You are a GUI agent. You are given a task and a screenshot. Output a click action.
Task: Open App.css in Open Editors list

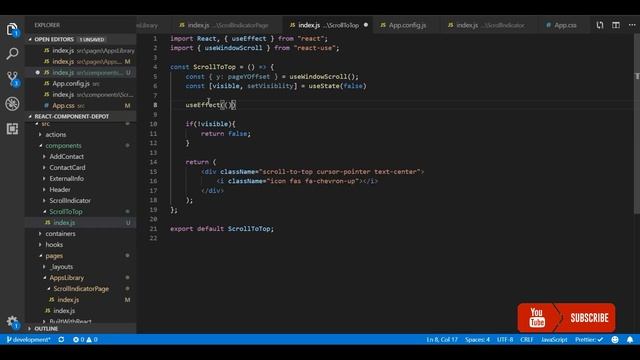(x=81, y=105)
